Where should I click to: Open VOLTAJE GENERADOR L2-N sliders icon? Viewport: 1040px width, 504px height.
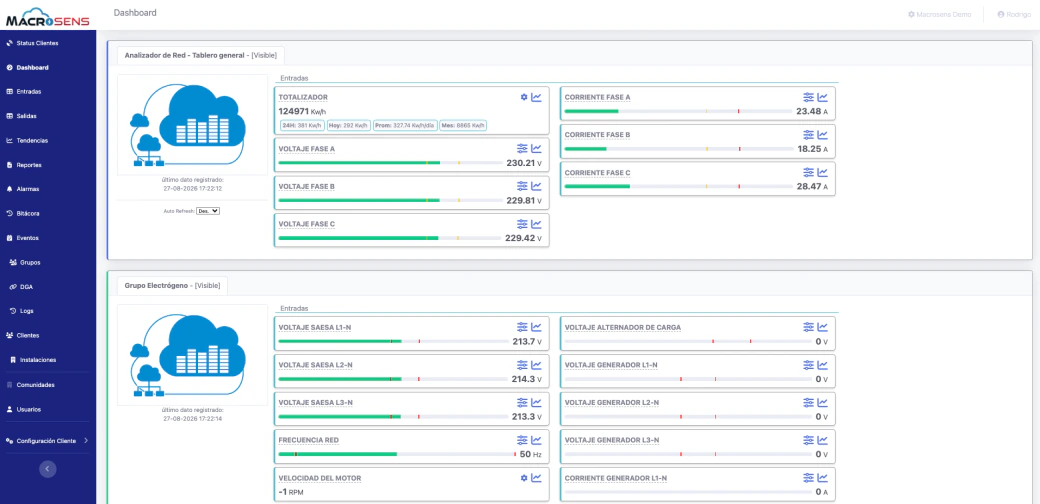[809, 403]
